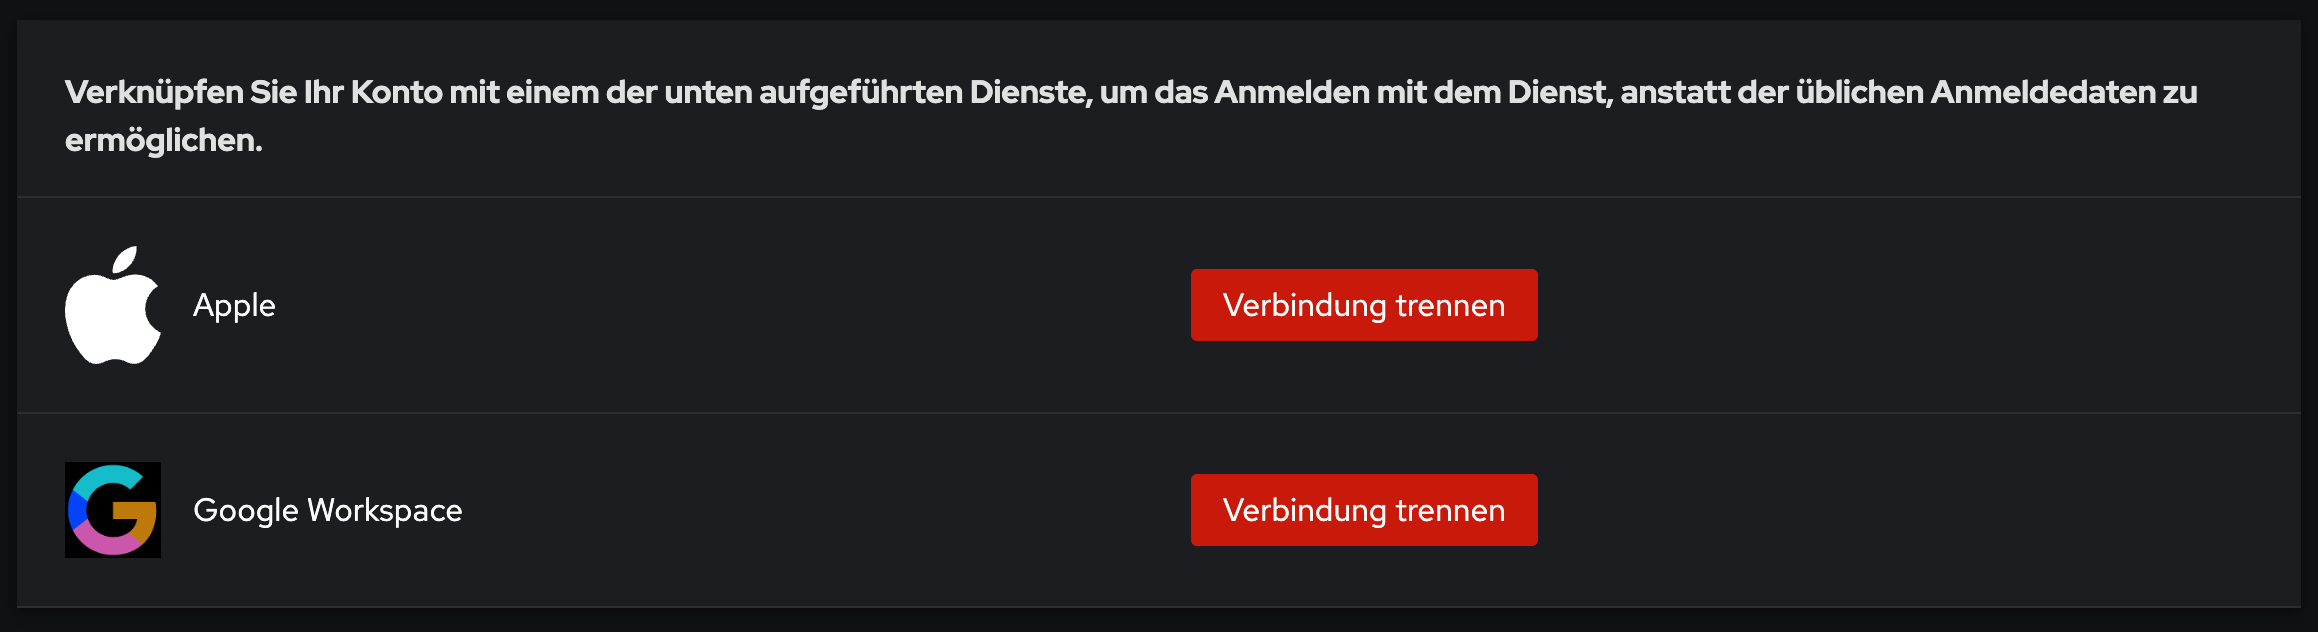The width and height of the screenshot is (2318, 632).
Task: Unlink Apple sign-in via Verbindung trennen
Action: click(x=1363, y=305)
